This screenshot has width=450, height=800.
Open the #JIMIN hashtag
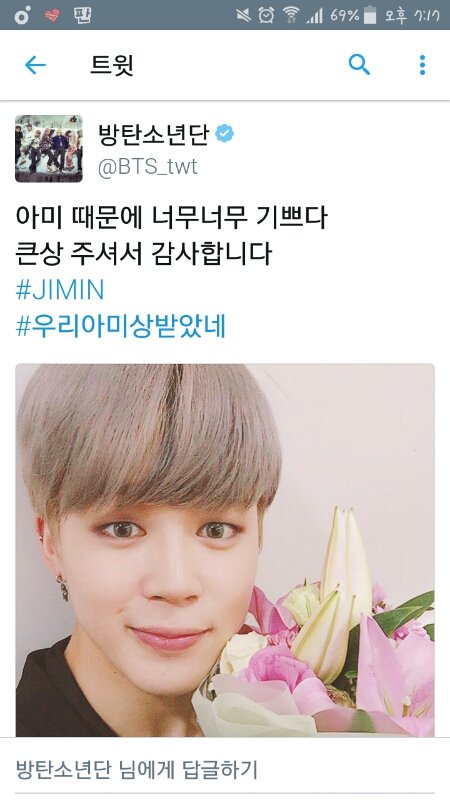(60, 290)
